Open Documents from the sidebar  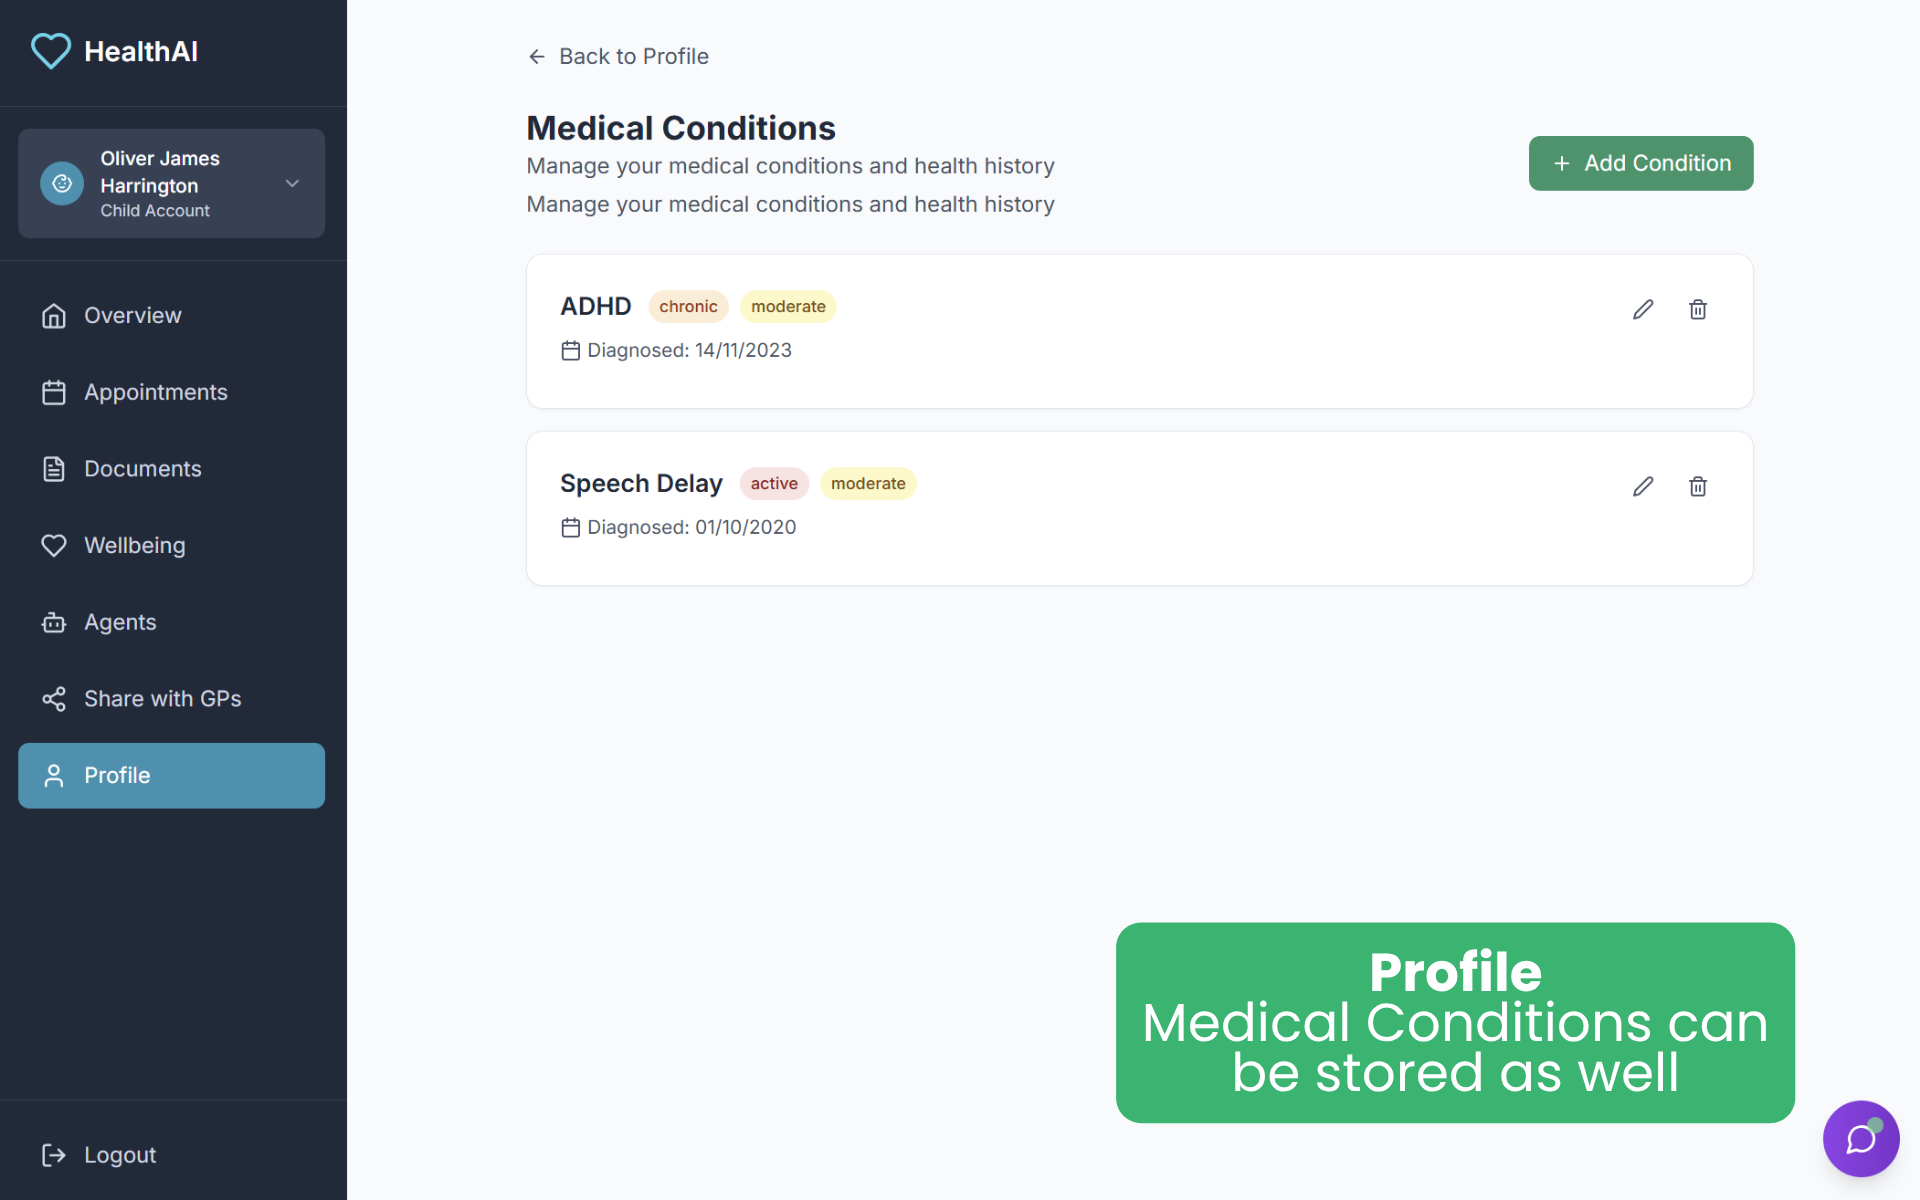click(142, 469)
